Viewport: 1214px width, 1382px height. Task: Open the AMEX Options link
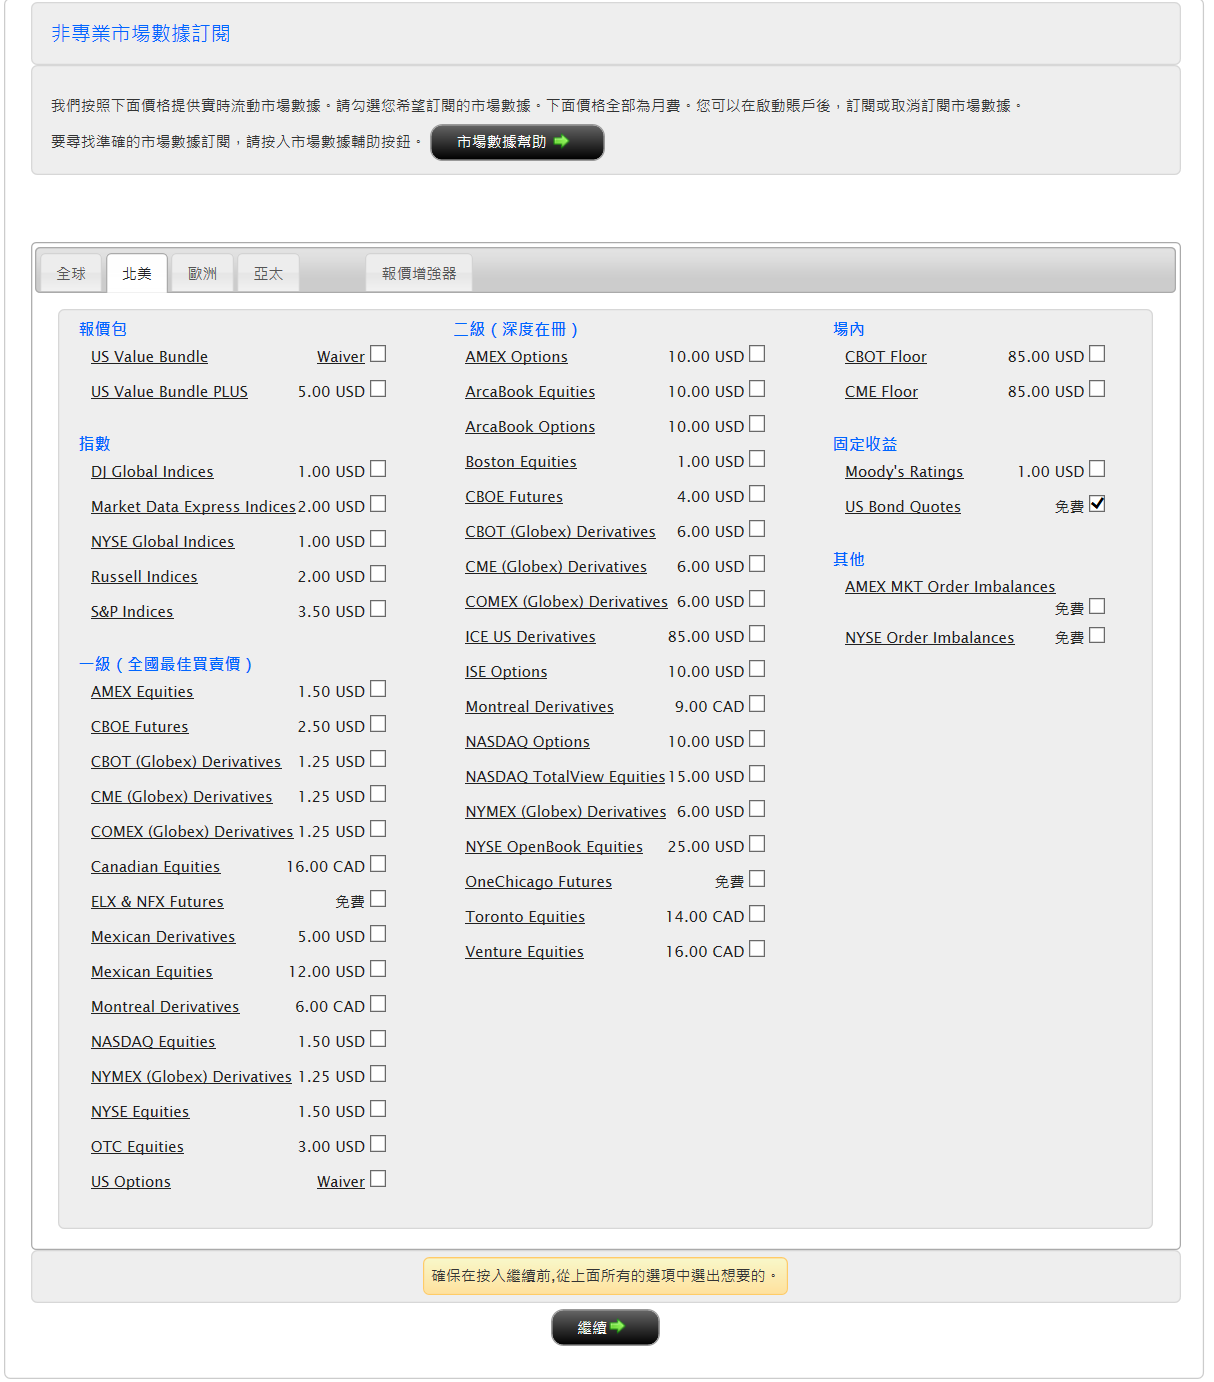click(516, 357)
